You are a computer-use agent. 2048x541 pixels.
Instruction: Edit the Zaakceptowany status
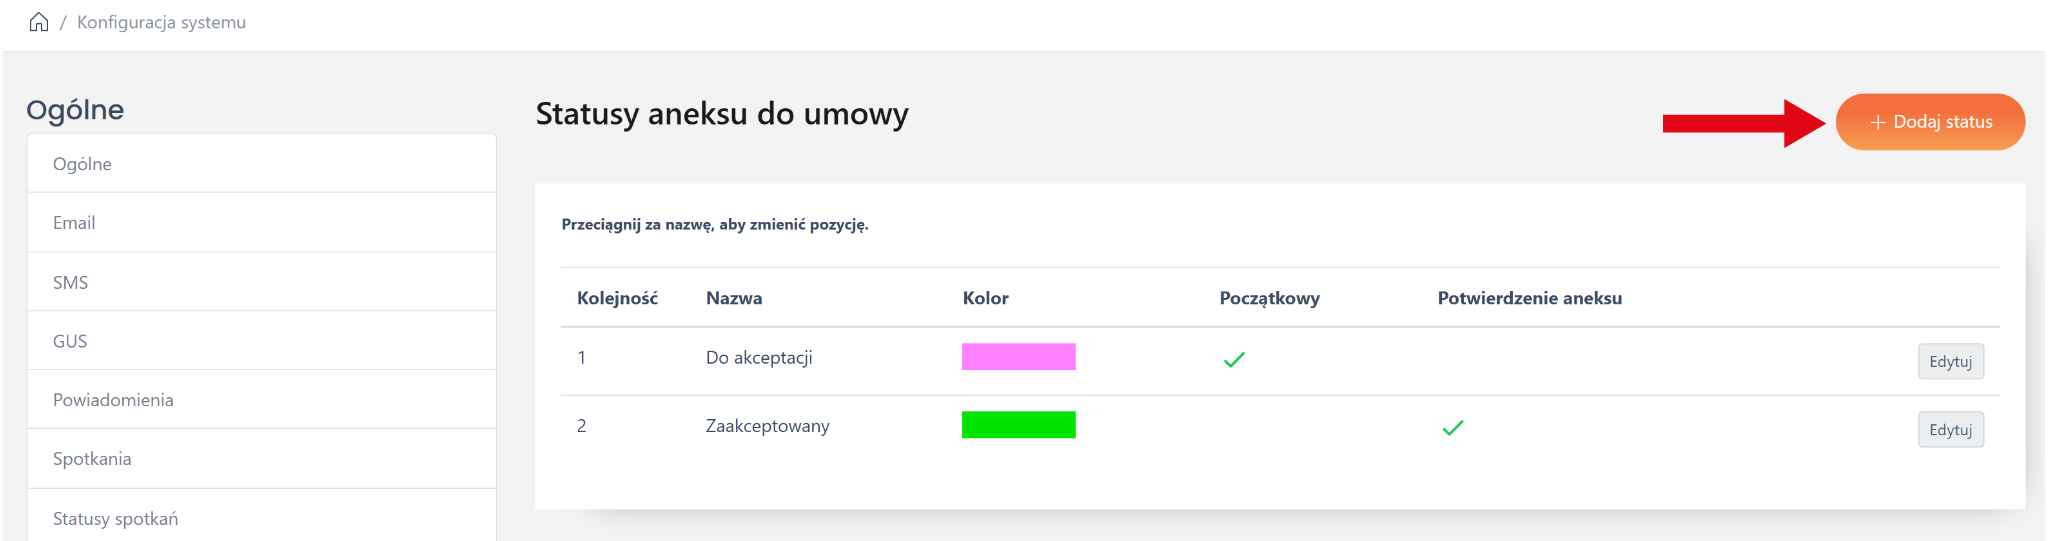1950,430
